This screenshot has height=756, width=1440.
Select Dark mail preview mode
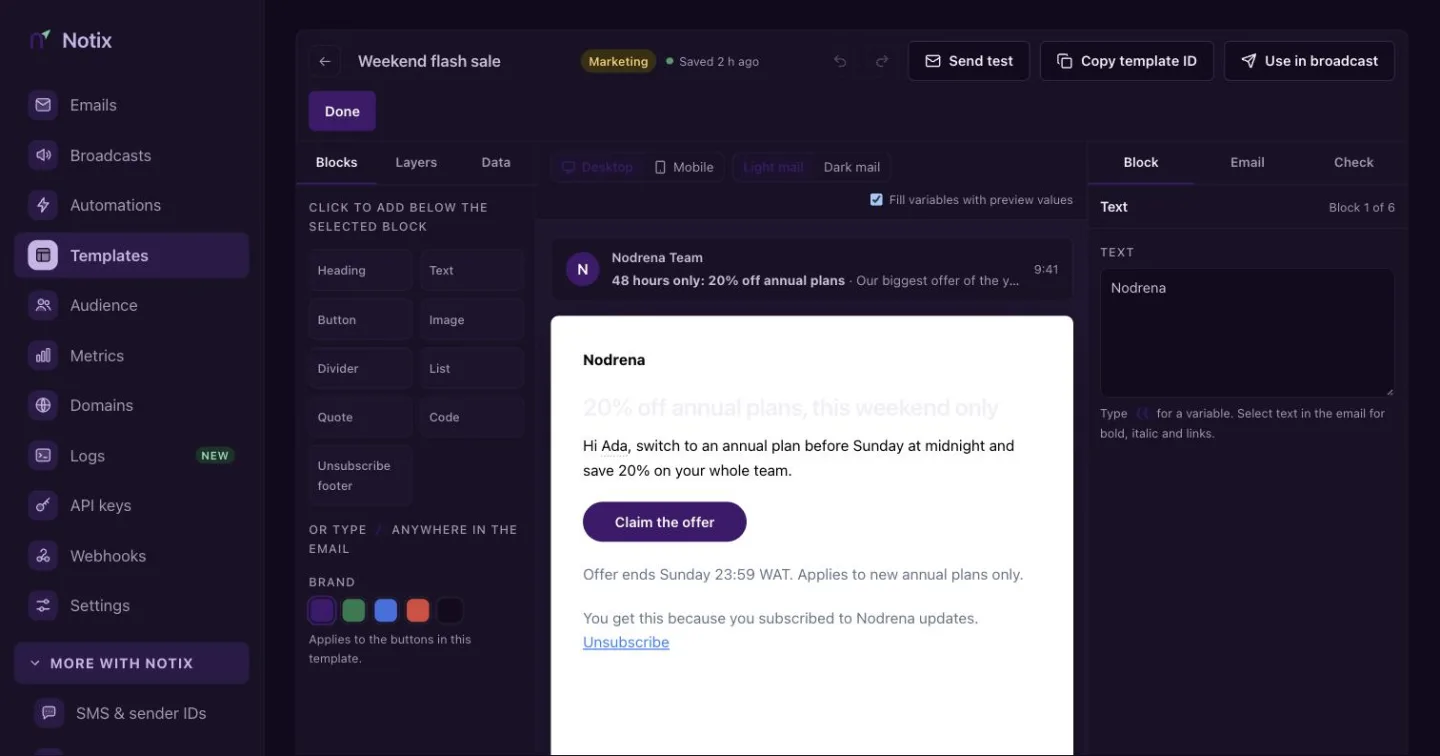[x=852, y=167]
